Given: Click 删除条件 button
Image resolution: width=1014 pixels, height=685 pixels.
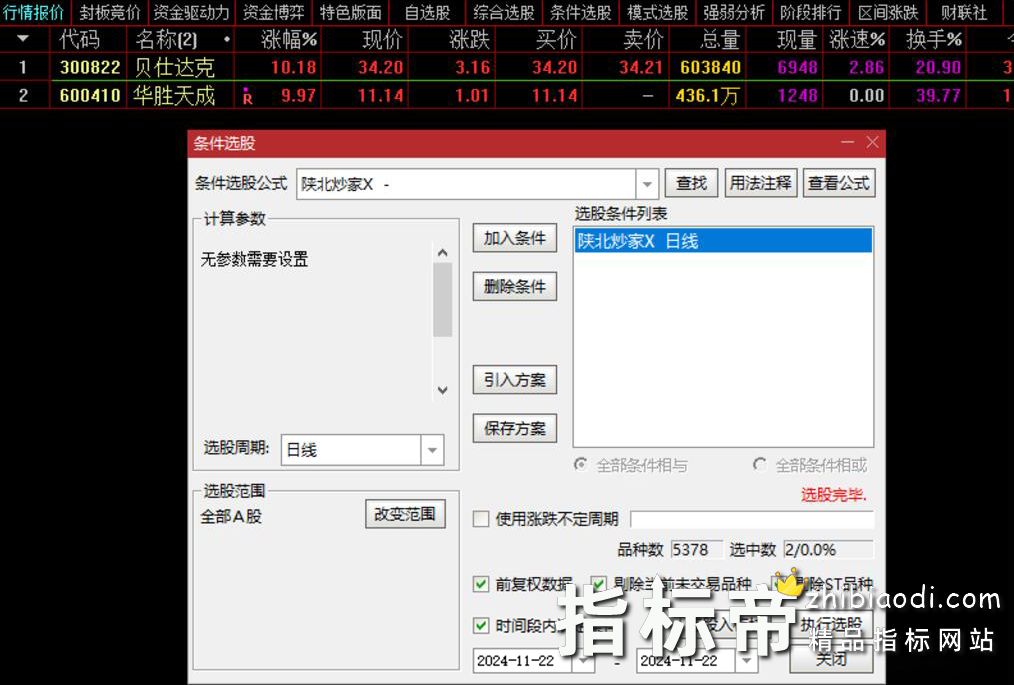Looking at the screenshot, I should 515,287.
